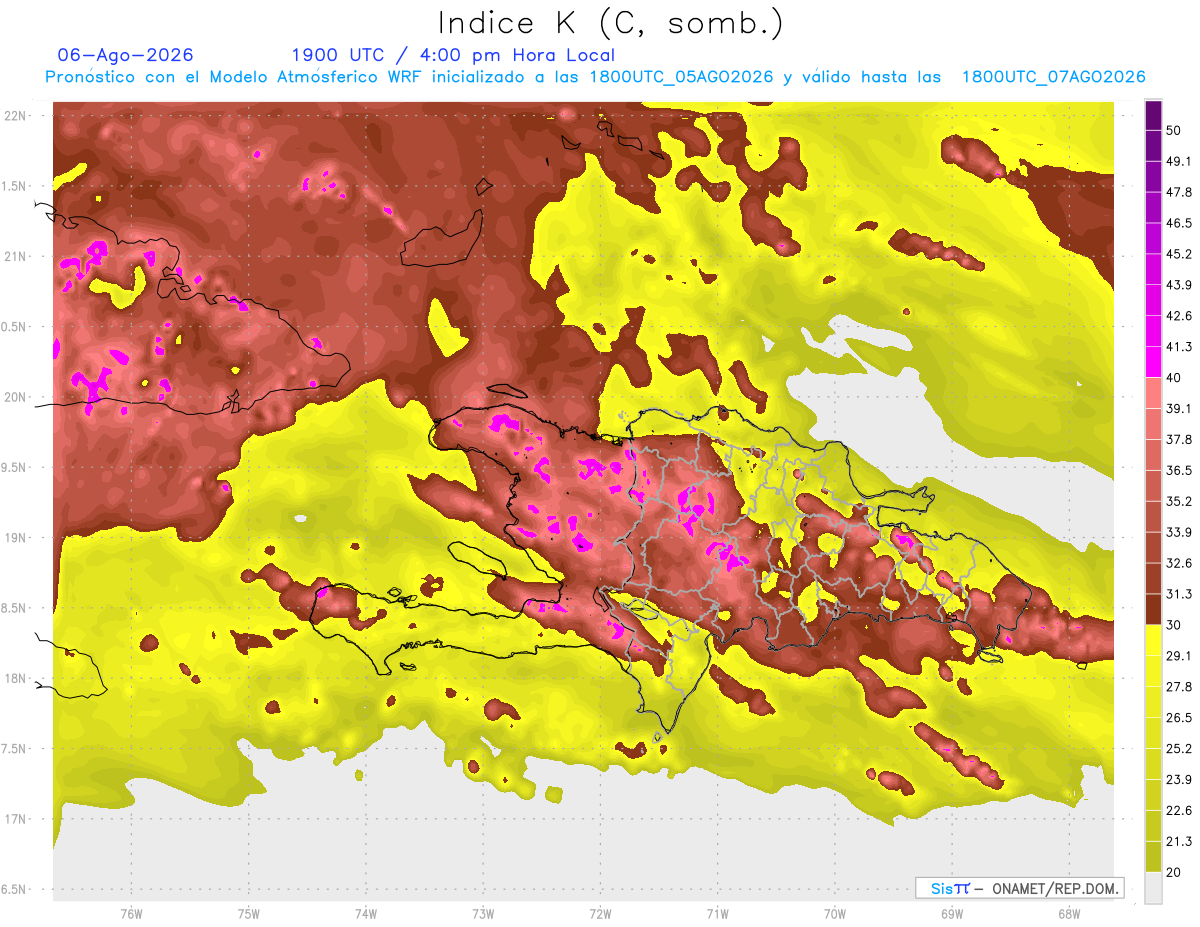This screenshot has width=1200, height=927.
Task: Click the 'Indice K (C, somb.)' title
Action: point(611,23)
